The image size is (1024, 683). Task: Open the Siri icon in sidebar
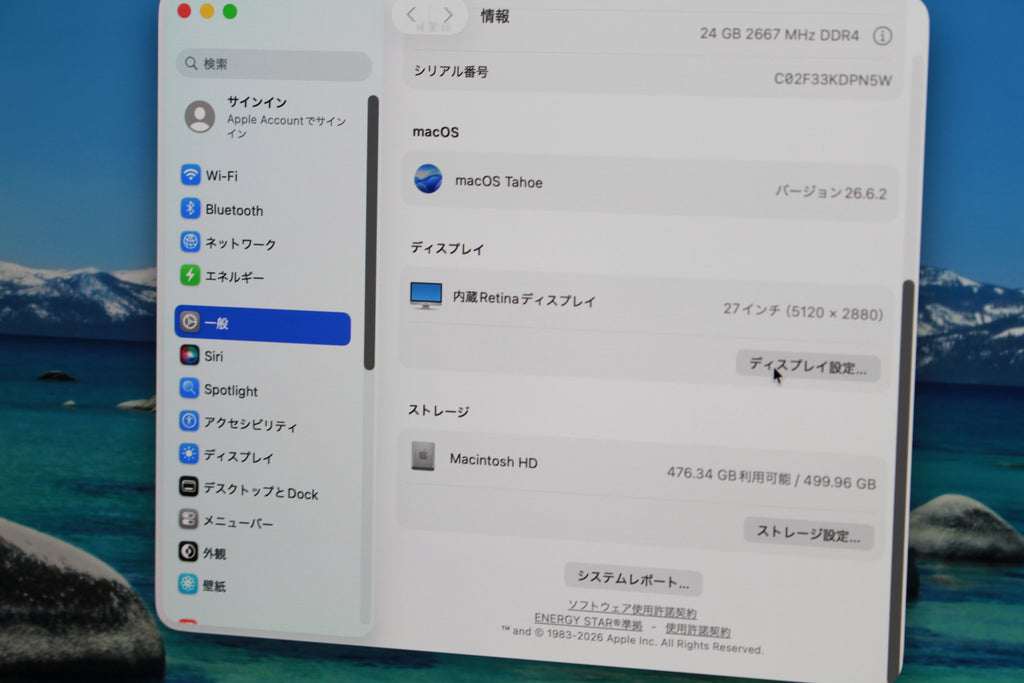189,355
